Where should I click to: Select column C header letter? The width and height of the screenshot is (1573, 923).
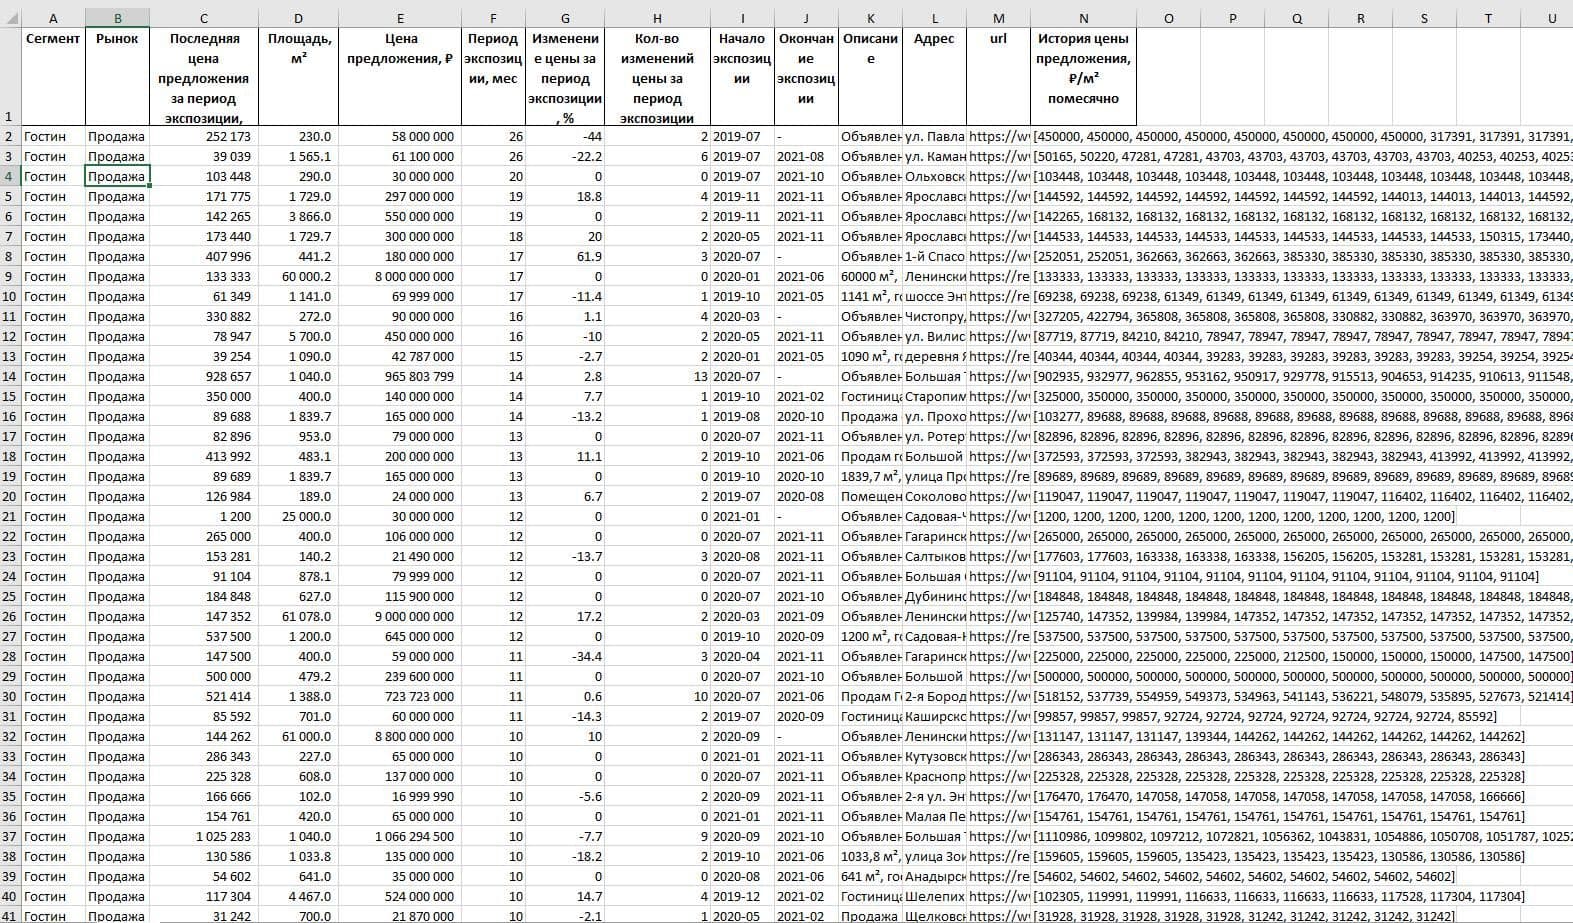[x=204, y=18]
